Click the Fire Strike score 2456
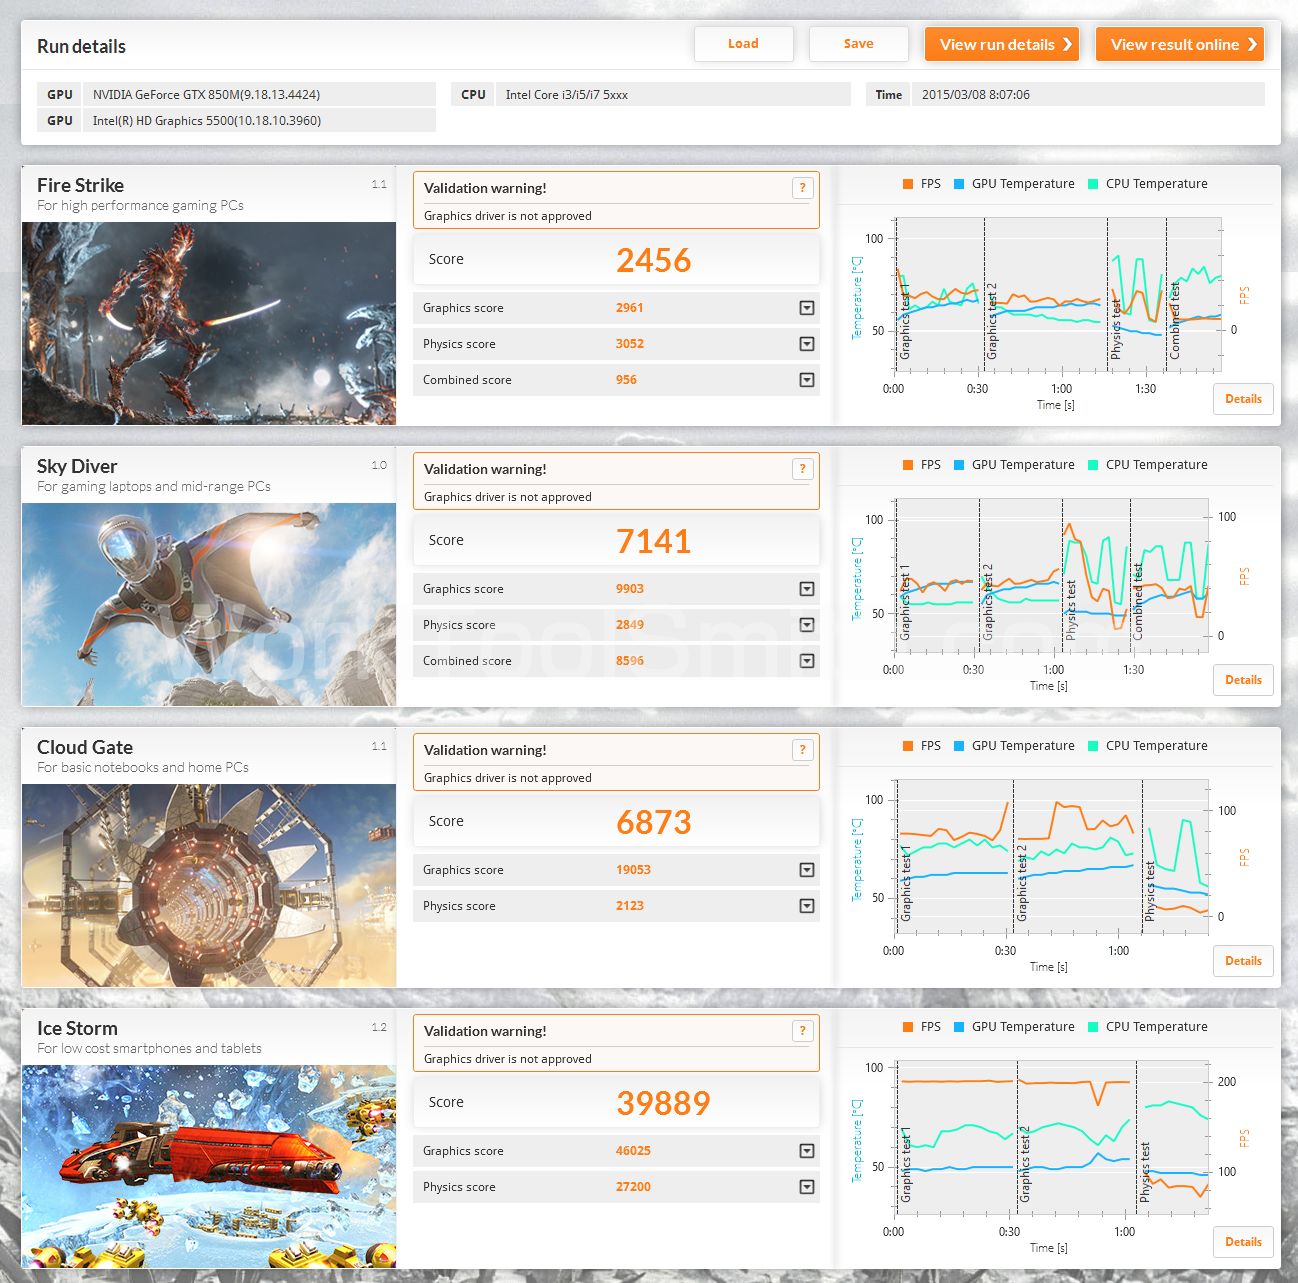This screenshot has width=1298, height=1283. (x=654, y=260)
